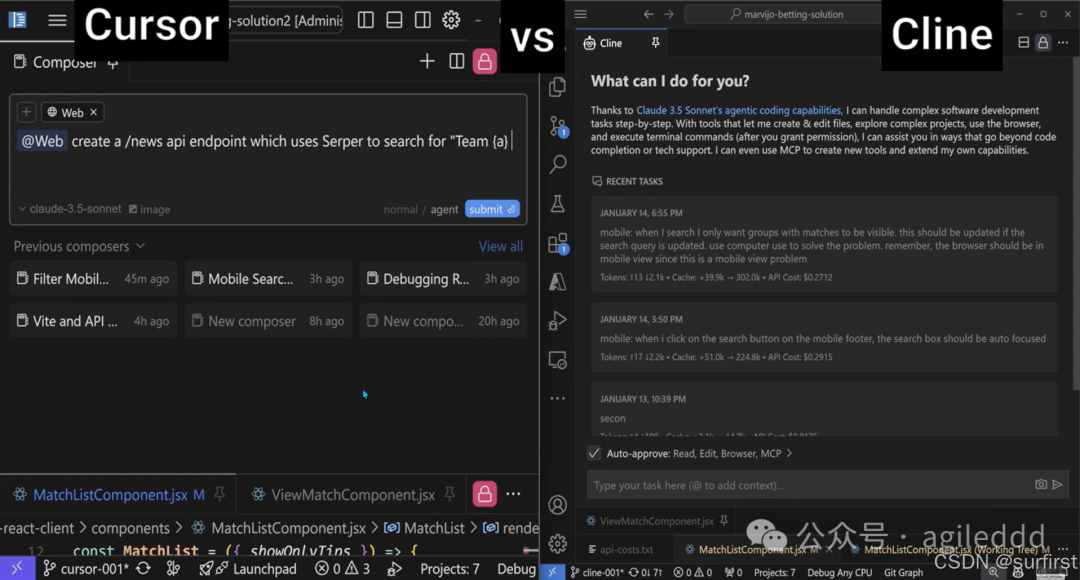The height and width of the screenshot is (580, 1080).
Task: Open the hamburger menu in Cline window
Action: [581, 14]
